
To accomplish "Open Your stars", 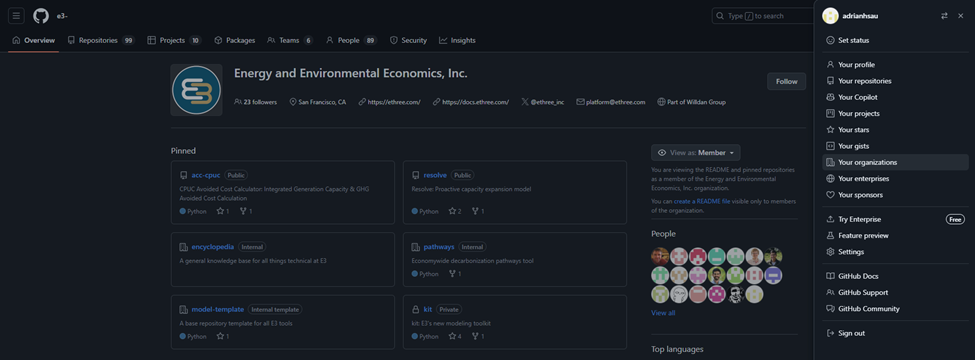I will coord(895,130).
